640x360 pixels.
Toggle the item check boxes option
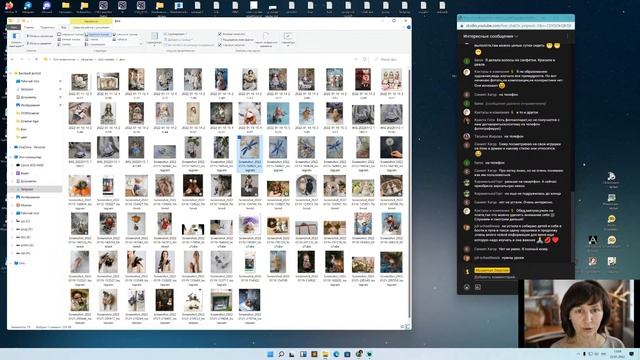232,34
